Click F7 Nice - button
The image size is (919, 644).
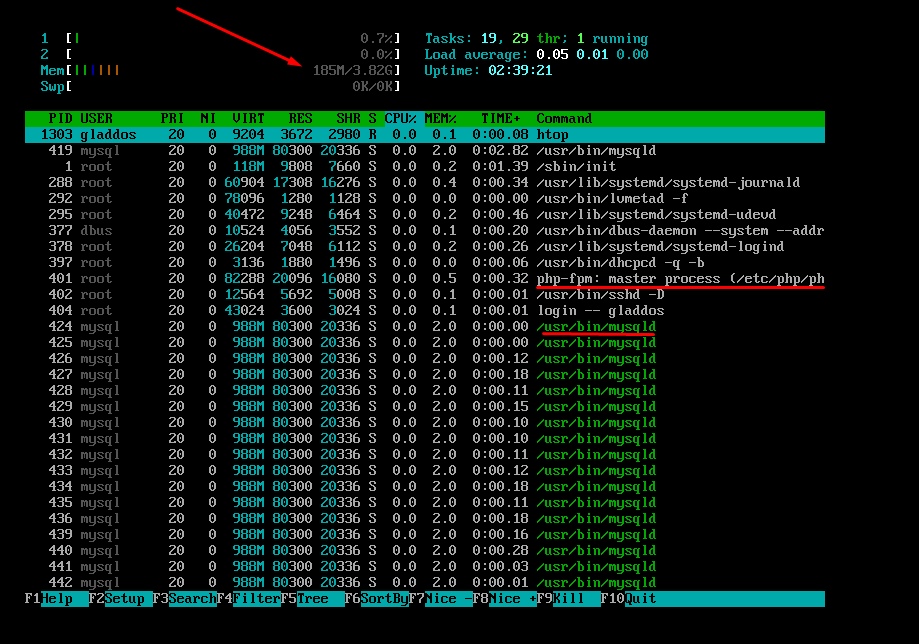440,599
